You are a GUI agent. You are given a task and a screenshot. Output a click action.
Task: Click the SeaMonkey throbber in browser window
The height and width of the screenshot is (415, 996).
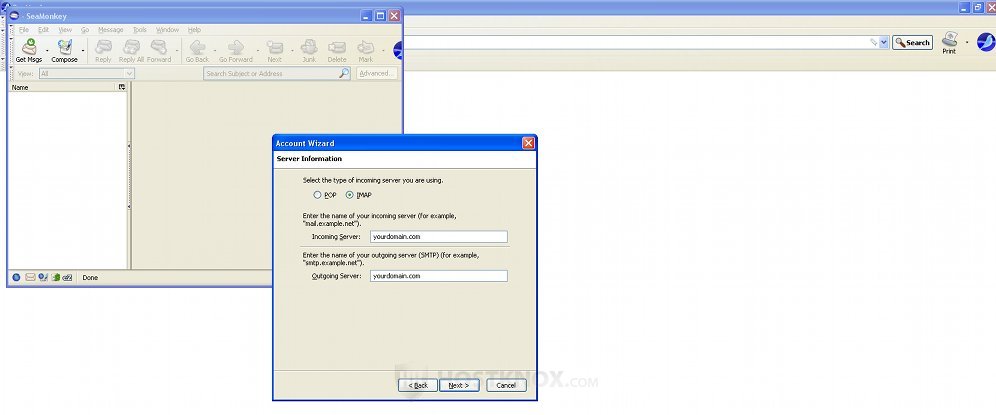(986, 42)
